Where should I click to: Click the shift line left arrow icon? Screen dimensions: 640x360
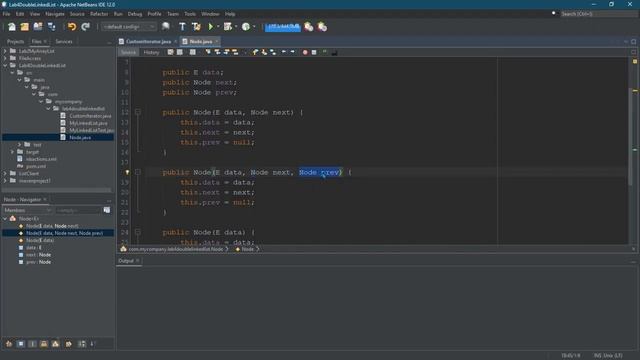pyautogui.click(x=284, y=52)
